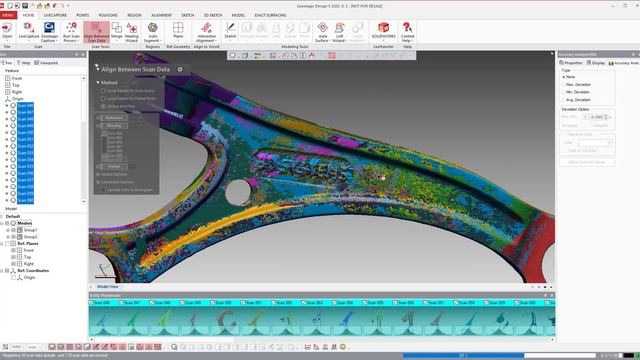Open the Loft Wizard
The height and width of the screenshot is (360, 640).
pos(339,32)
